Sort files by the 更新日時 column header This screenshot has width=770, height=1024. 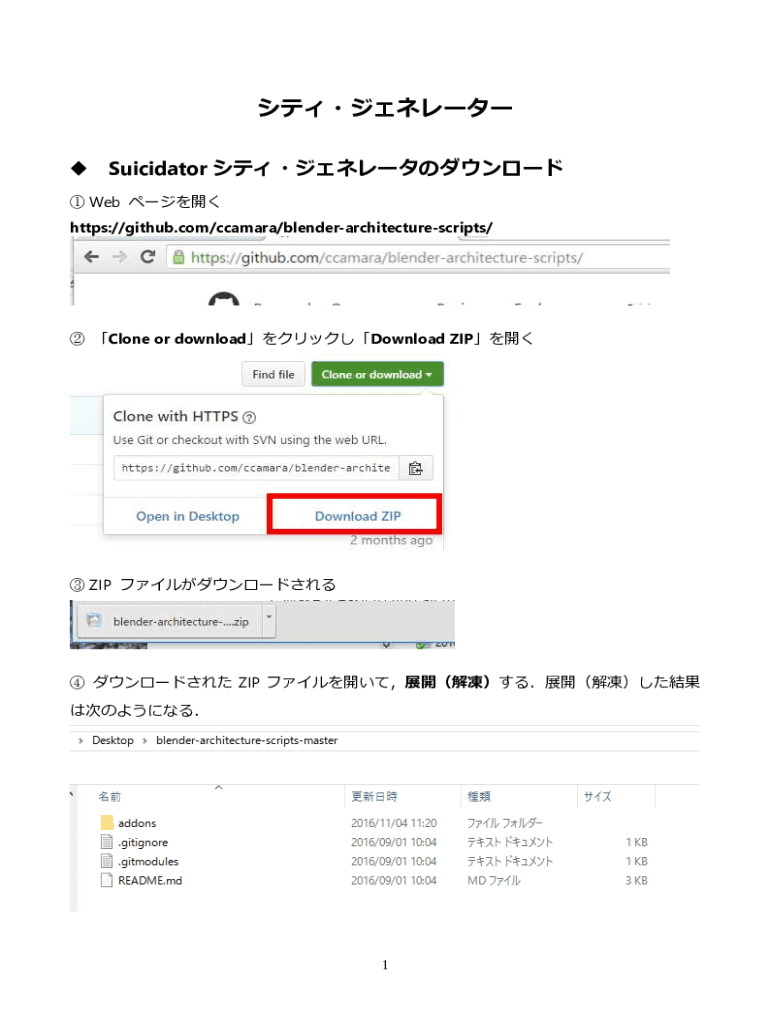[374, 797]
